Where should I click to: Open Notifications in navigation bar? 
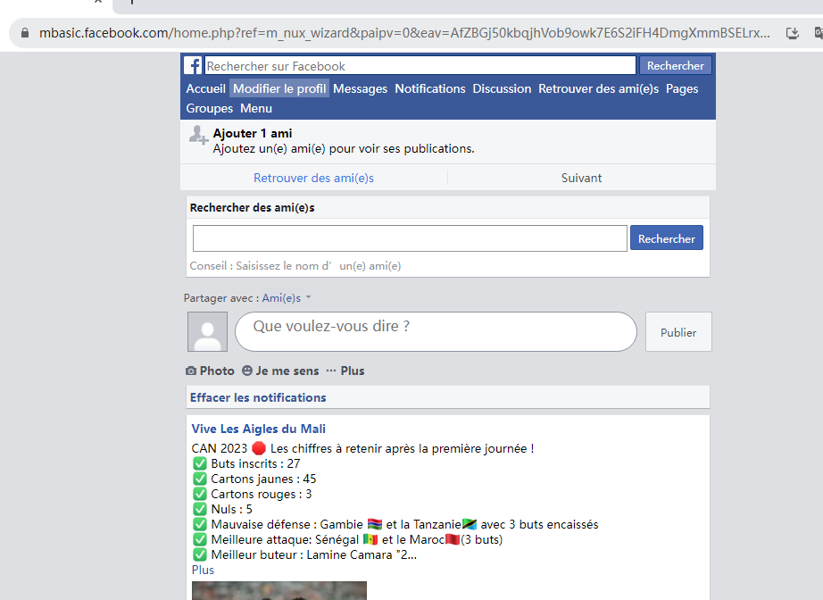(430, 89)
